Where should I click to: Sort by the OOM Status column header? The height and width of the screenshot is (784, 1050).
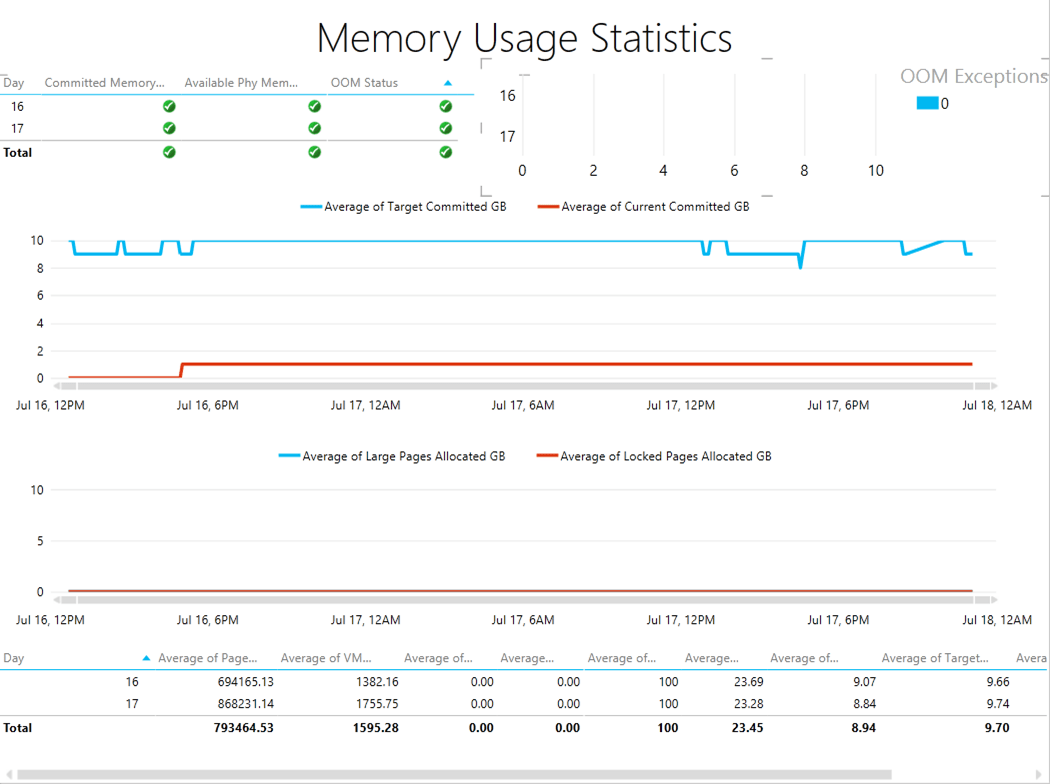[364, 83]
